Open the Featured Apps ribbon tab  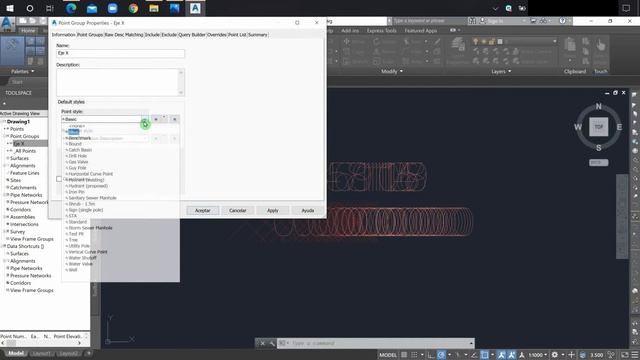pos(420,31)
